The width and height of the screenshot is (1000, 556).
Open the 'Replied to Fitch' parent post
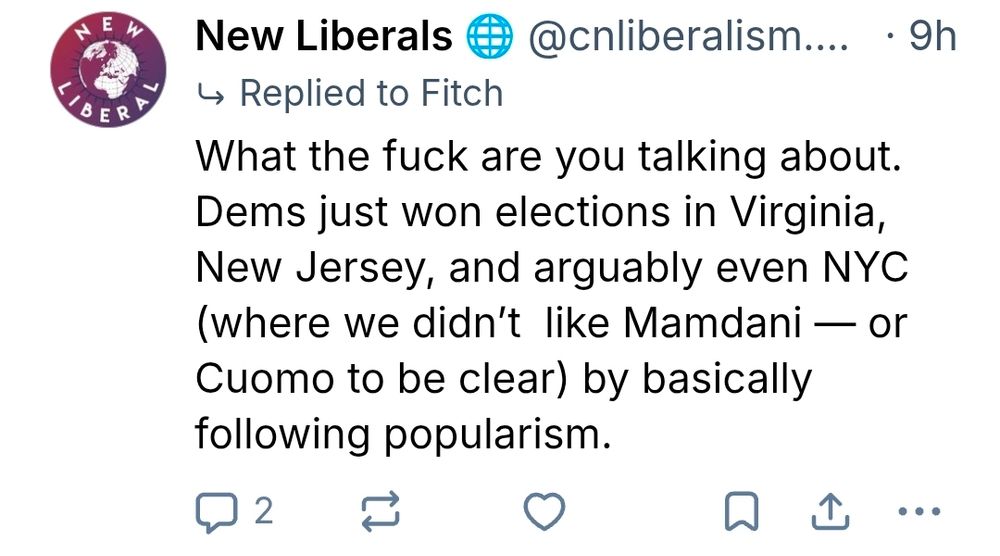click(371, 94)
